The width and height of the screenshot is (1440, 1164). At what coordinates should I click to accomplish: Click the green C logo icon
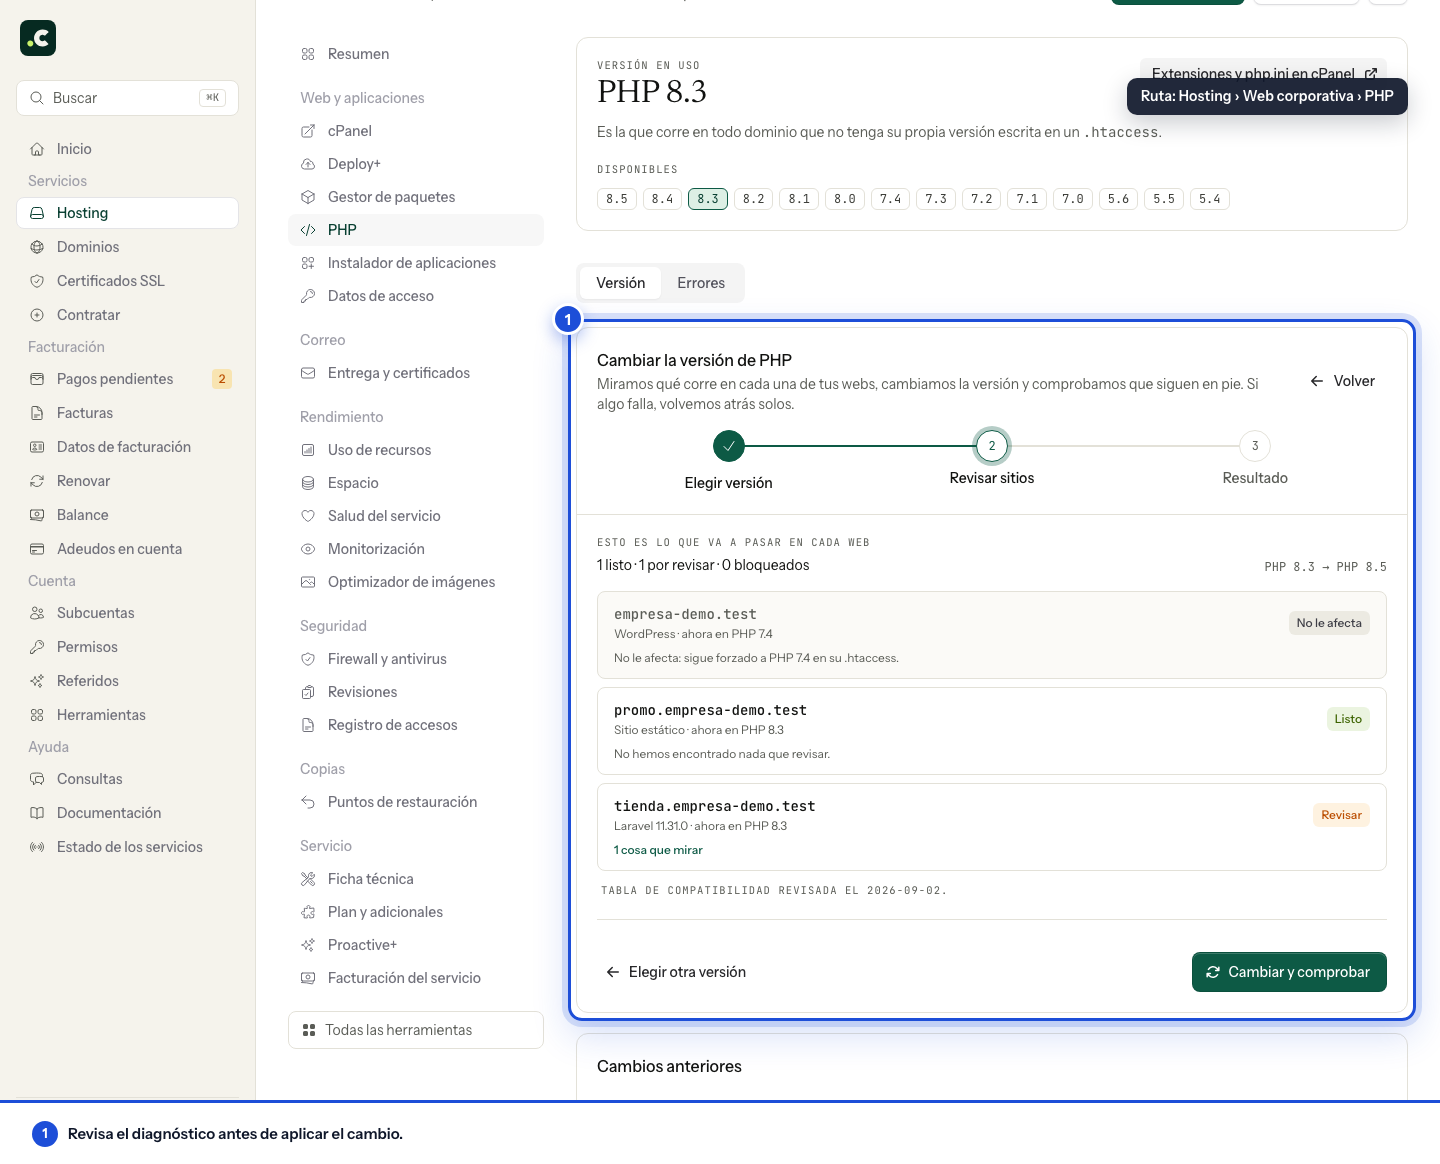click(38, 38)
